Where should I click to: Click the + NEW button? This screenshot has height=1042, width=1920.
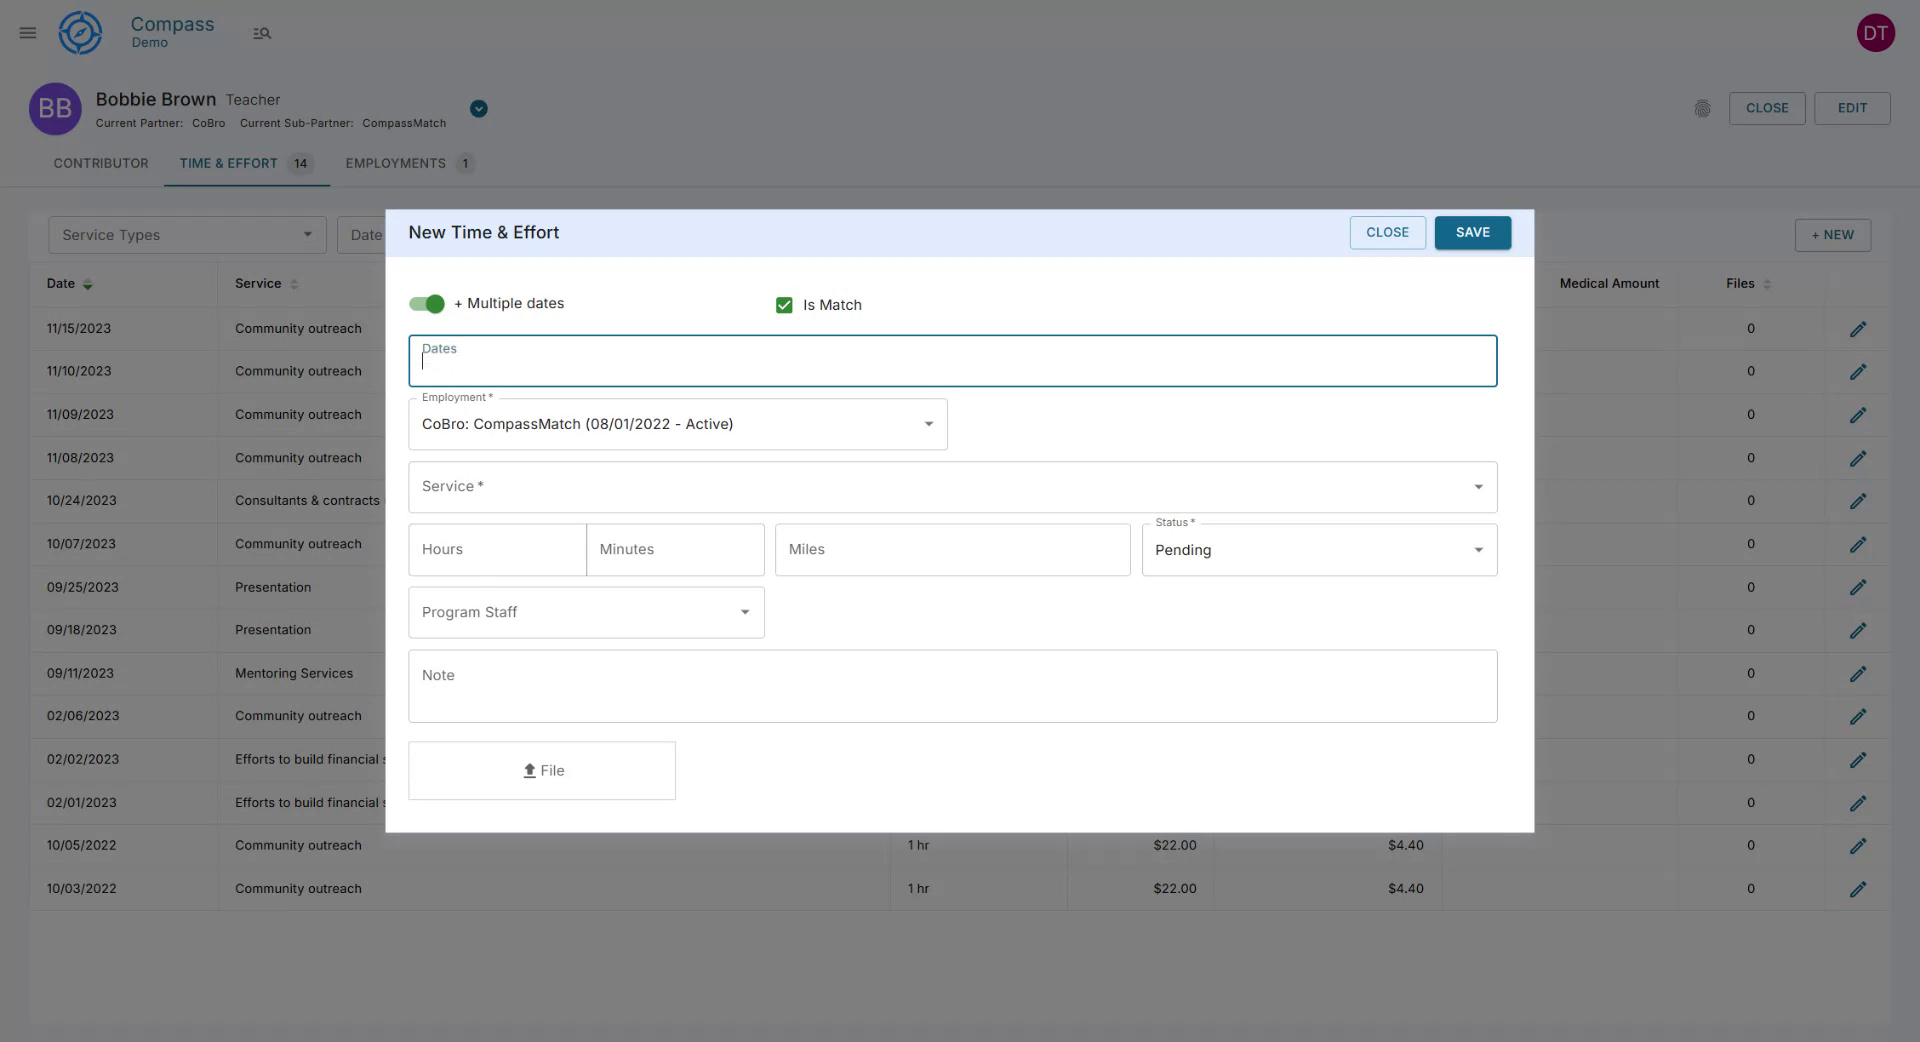(1832, 235)
